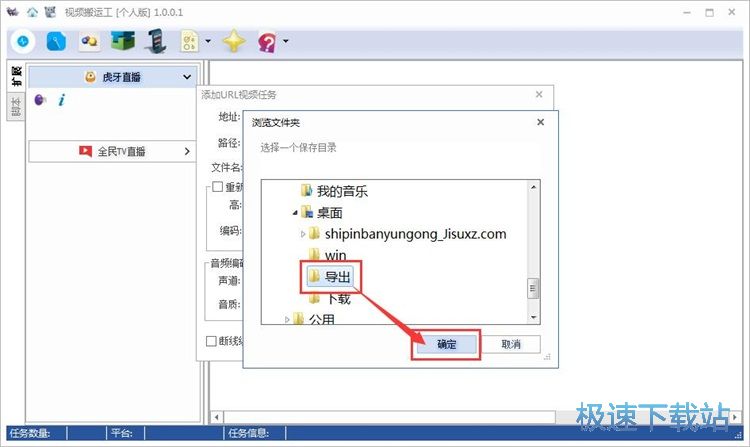Collapse the 虎牙直播 panel header

click(x=112, y=77)
